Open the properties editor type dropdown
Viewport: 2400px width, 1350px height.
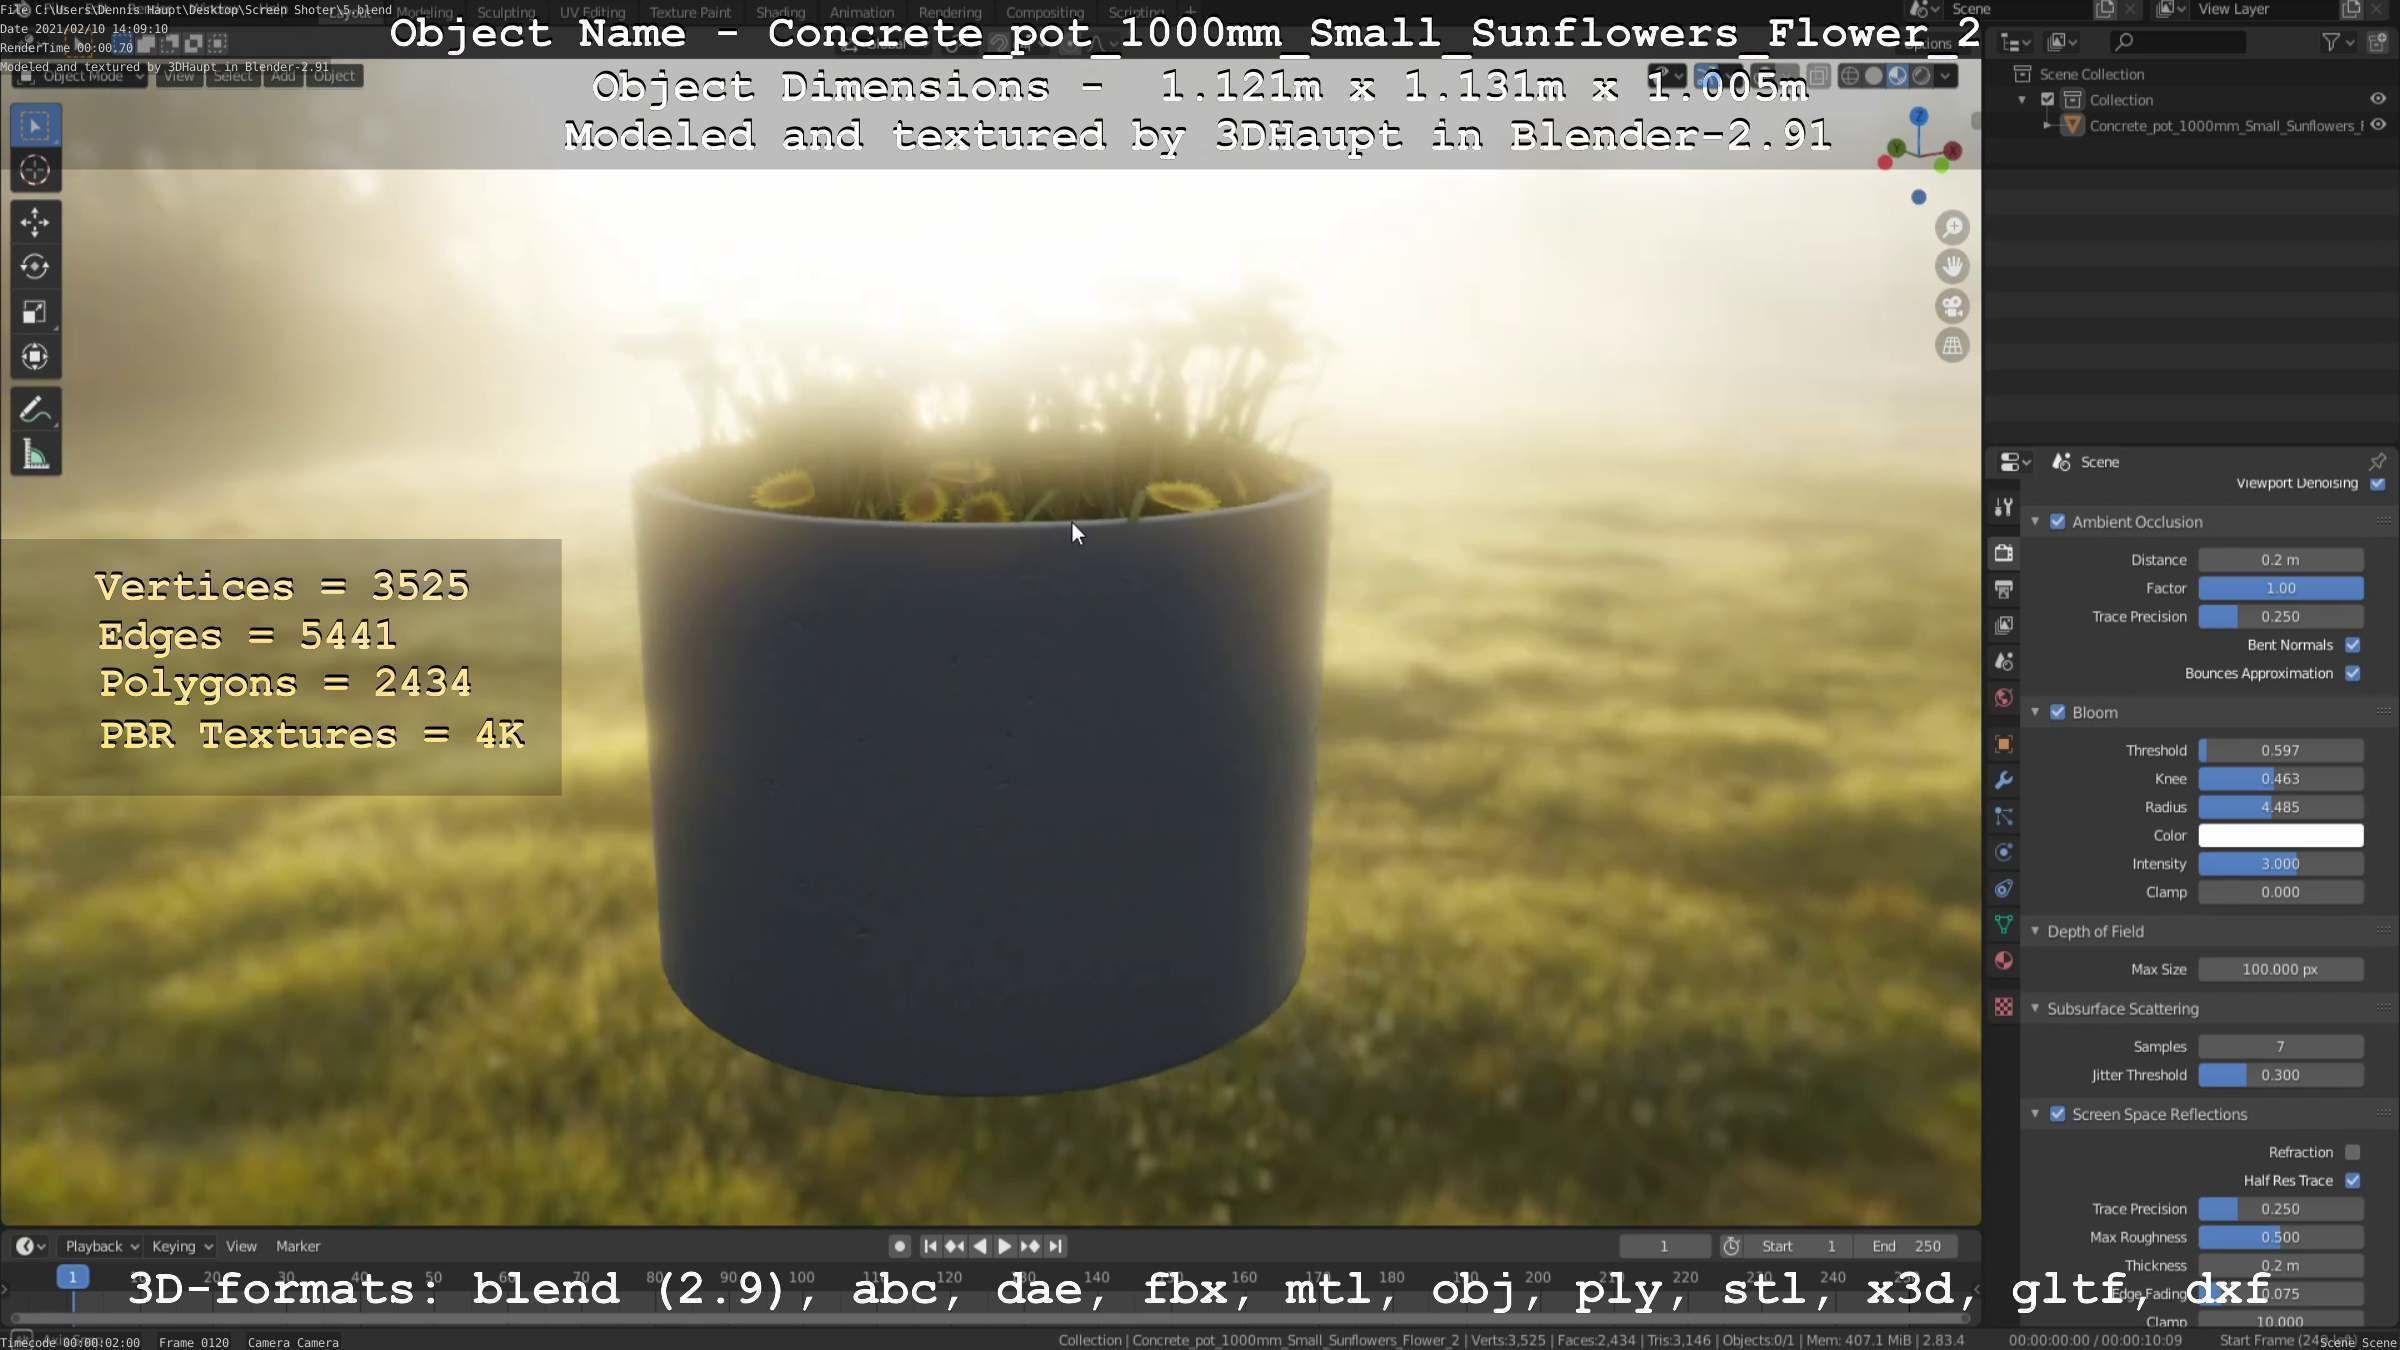pos(2014,462)
